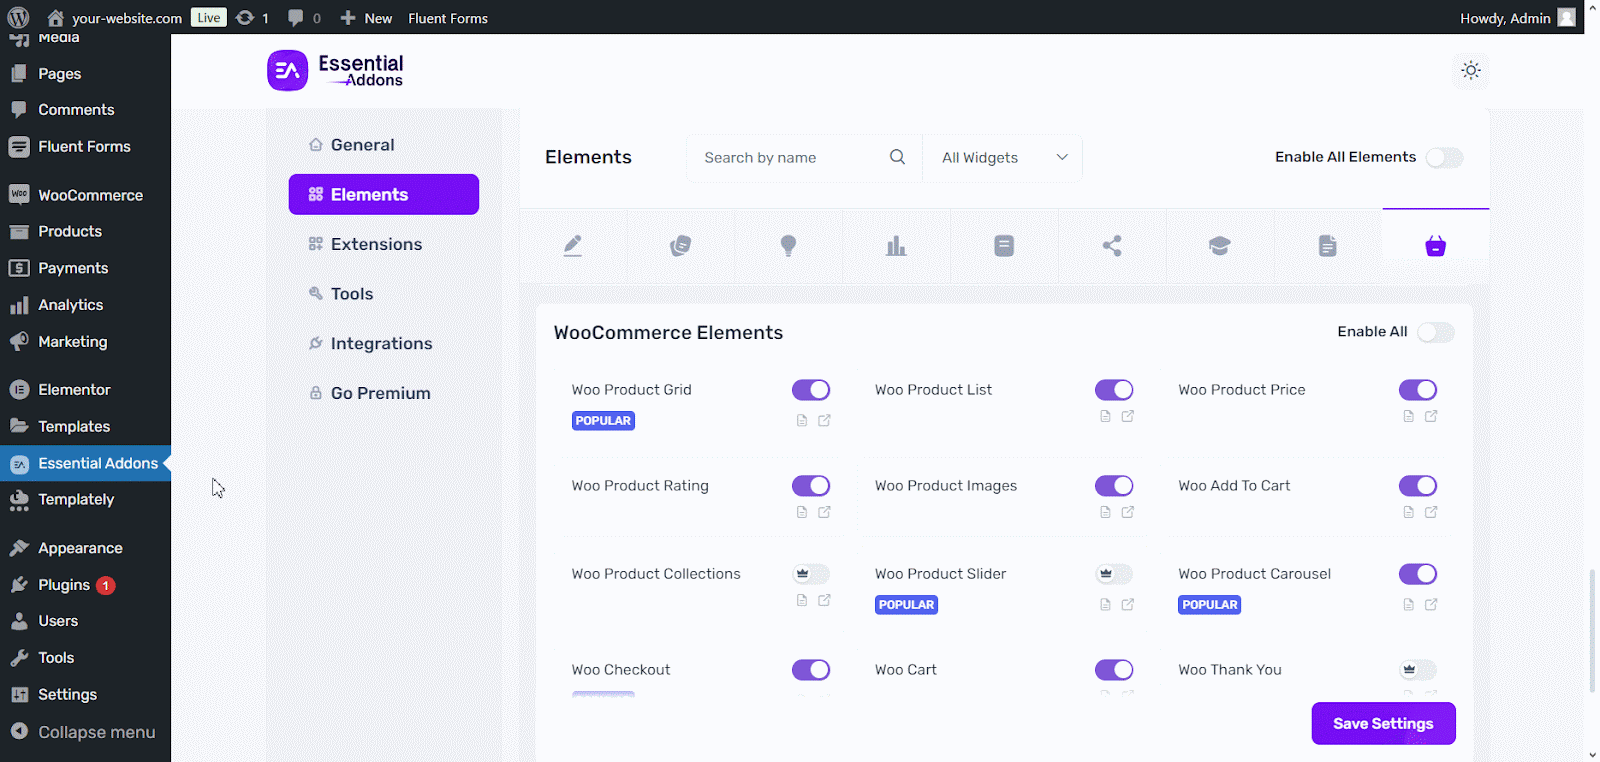This screenshot has width=1600, height=762.
Task: Toggle Woo Cart switch
Action: [1114, 670]
